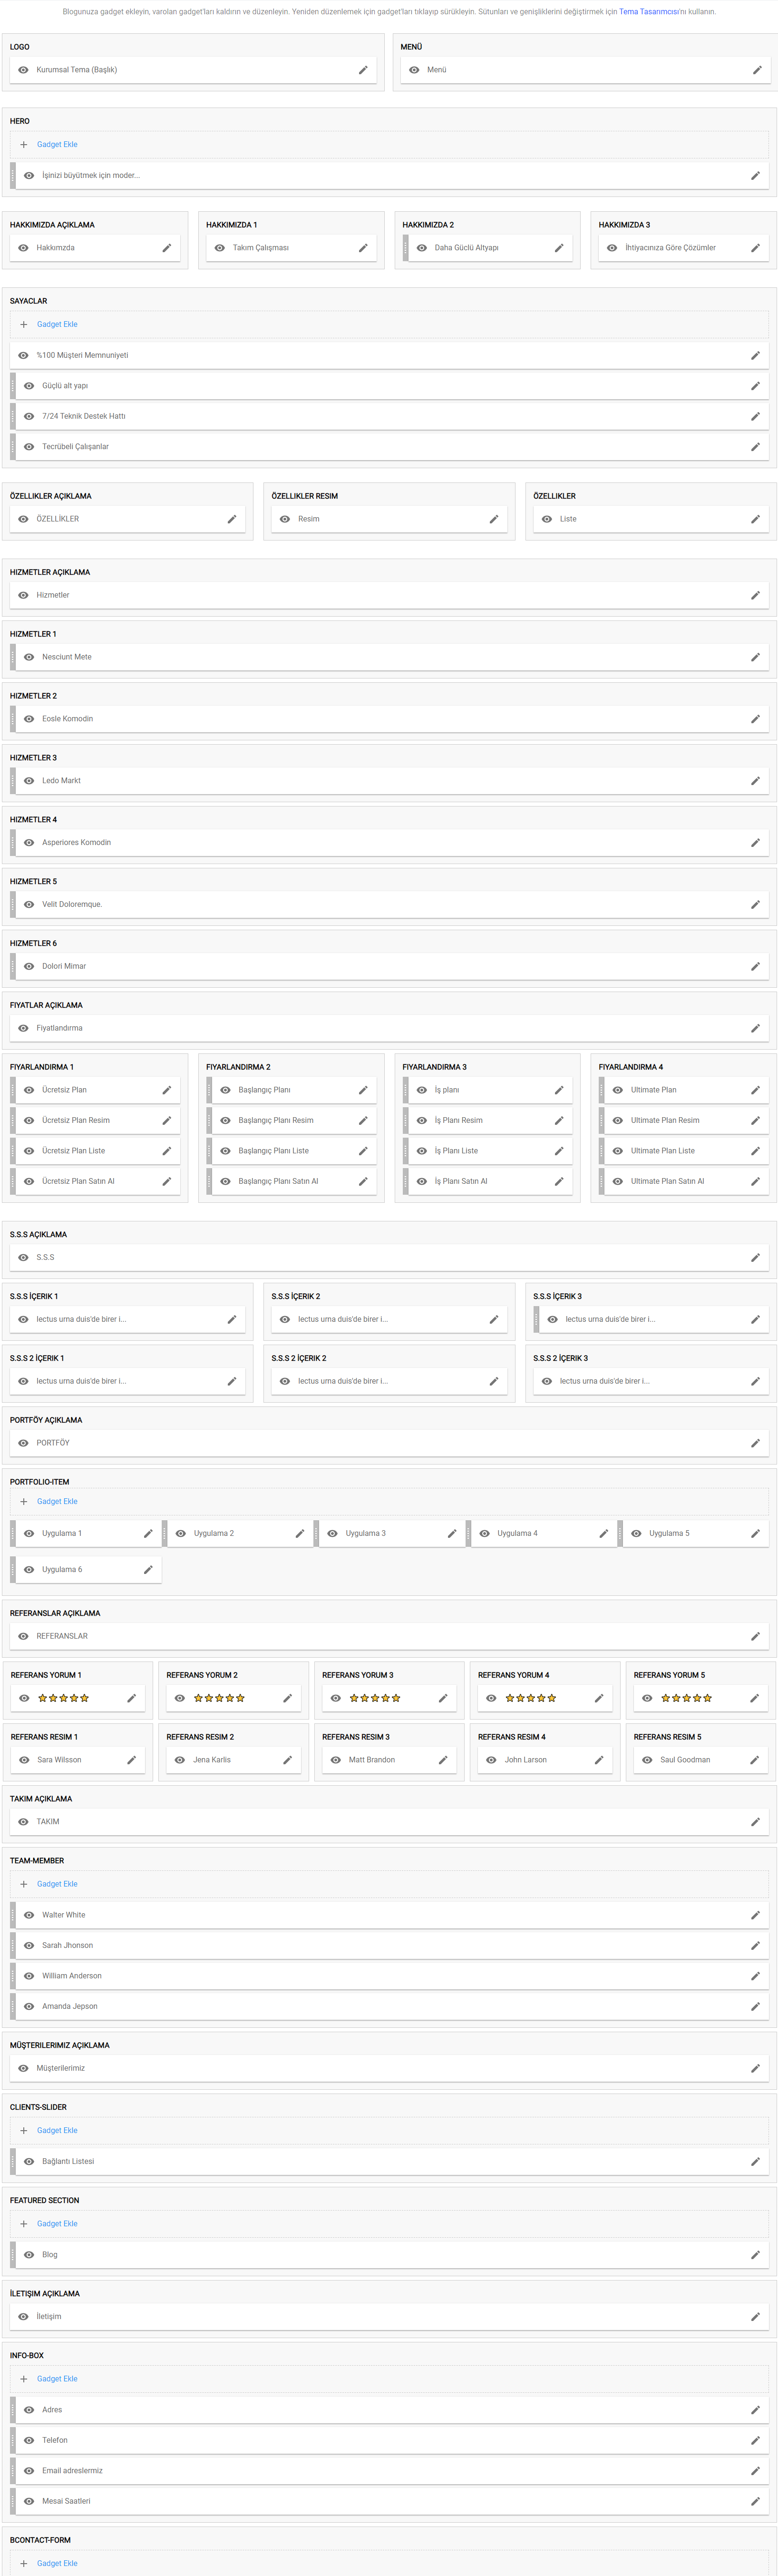Click plus icon in PORTFOLIO-ITEM section
778x2576 pixels.
pos(24,1502)
